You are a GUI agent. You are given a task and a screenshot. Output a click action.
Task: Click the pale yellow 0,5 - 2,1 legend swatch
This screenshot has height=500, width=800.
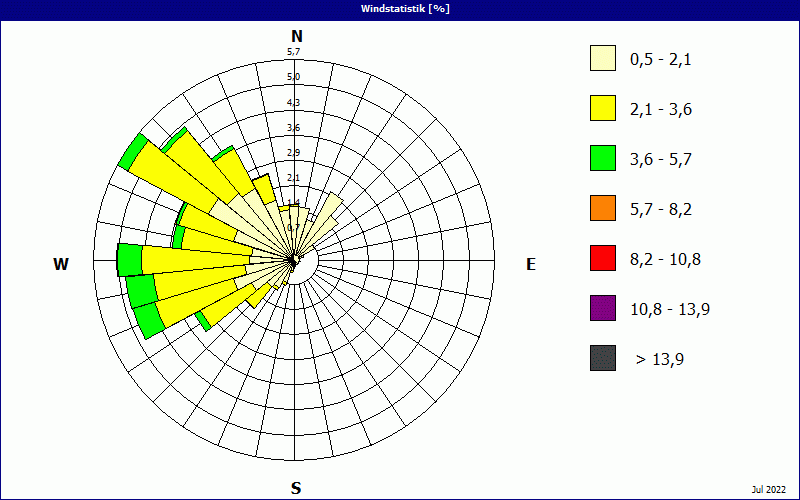pos(603,59)
